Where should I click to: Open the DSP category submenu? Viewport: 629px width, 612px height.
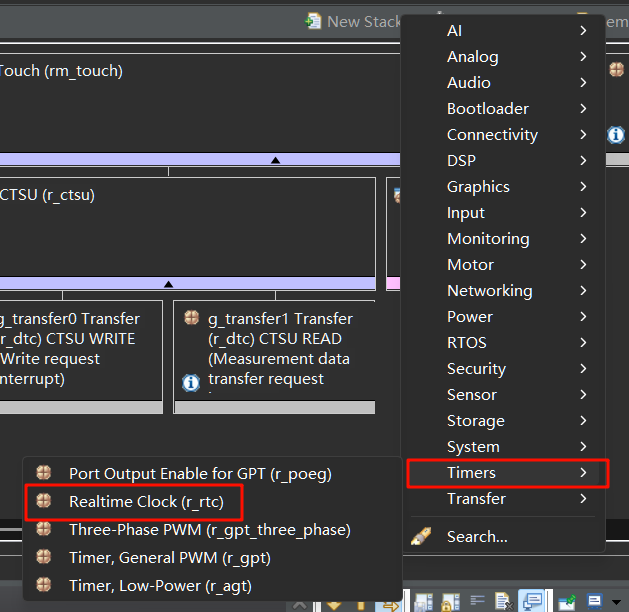[503, 160]
